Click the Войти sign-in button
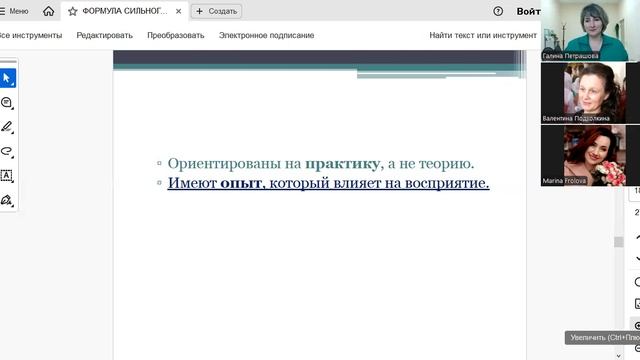640x360 pixels. coord(529,11)
